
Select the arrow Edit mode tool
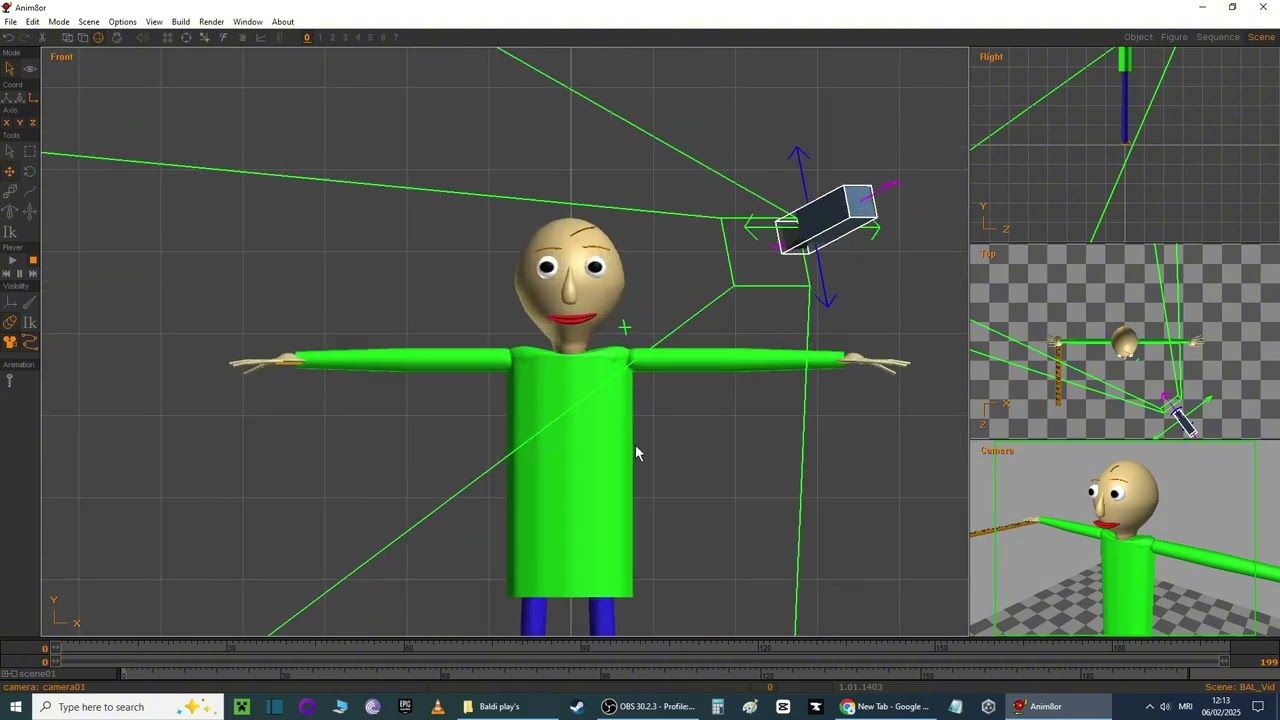(x=9, y=69)
